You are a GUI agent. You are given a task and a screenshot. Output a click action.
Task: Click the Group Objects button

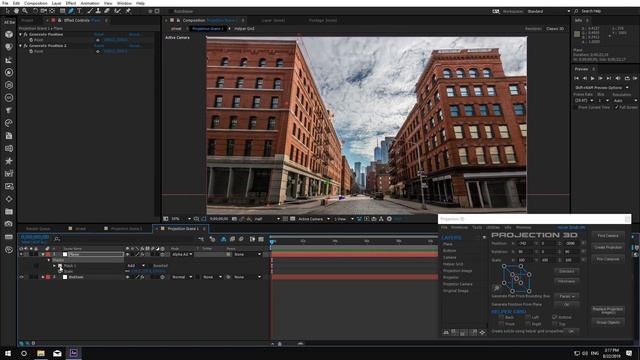[608, 322]
